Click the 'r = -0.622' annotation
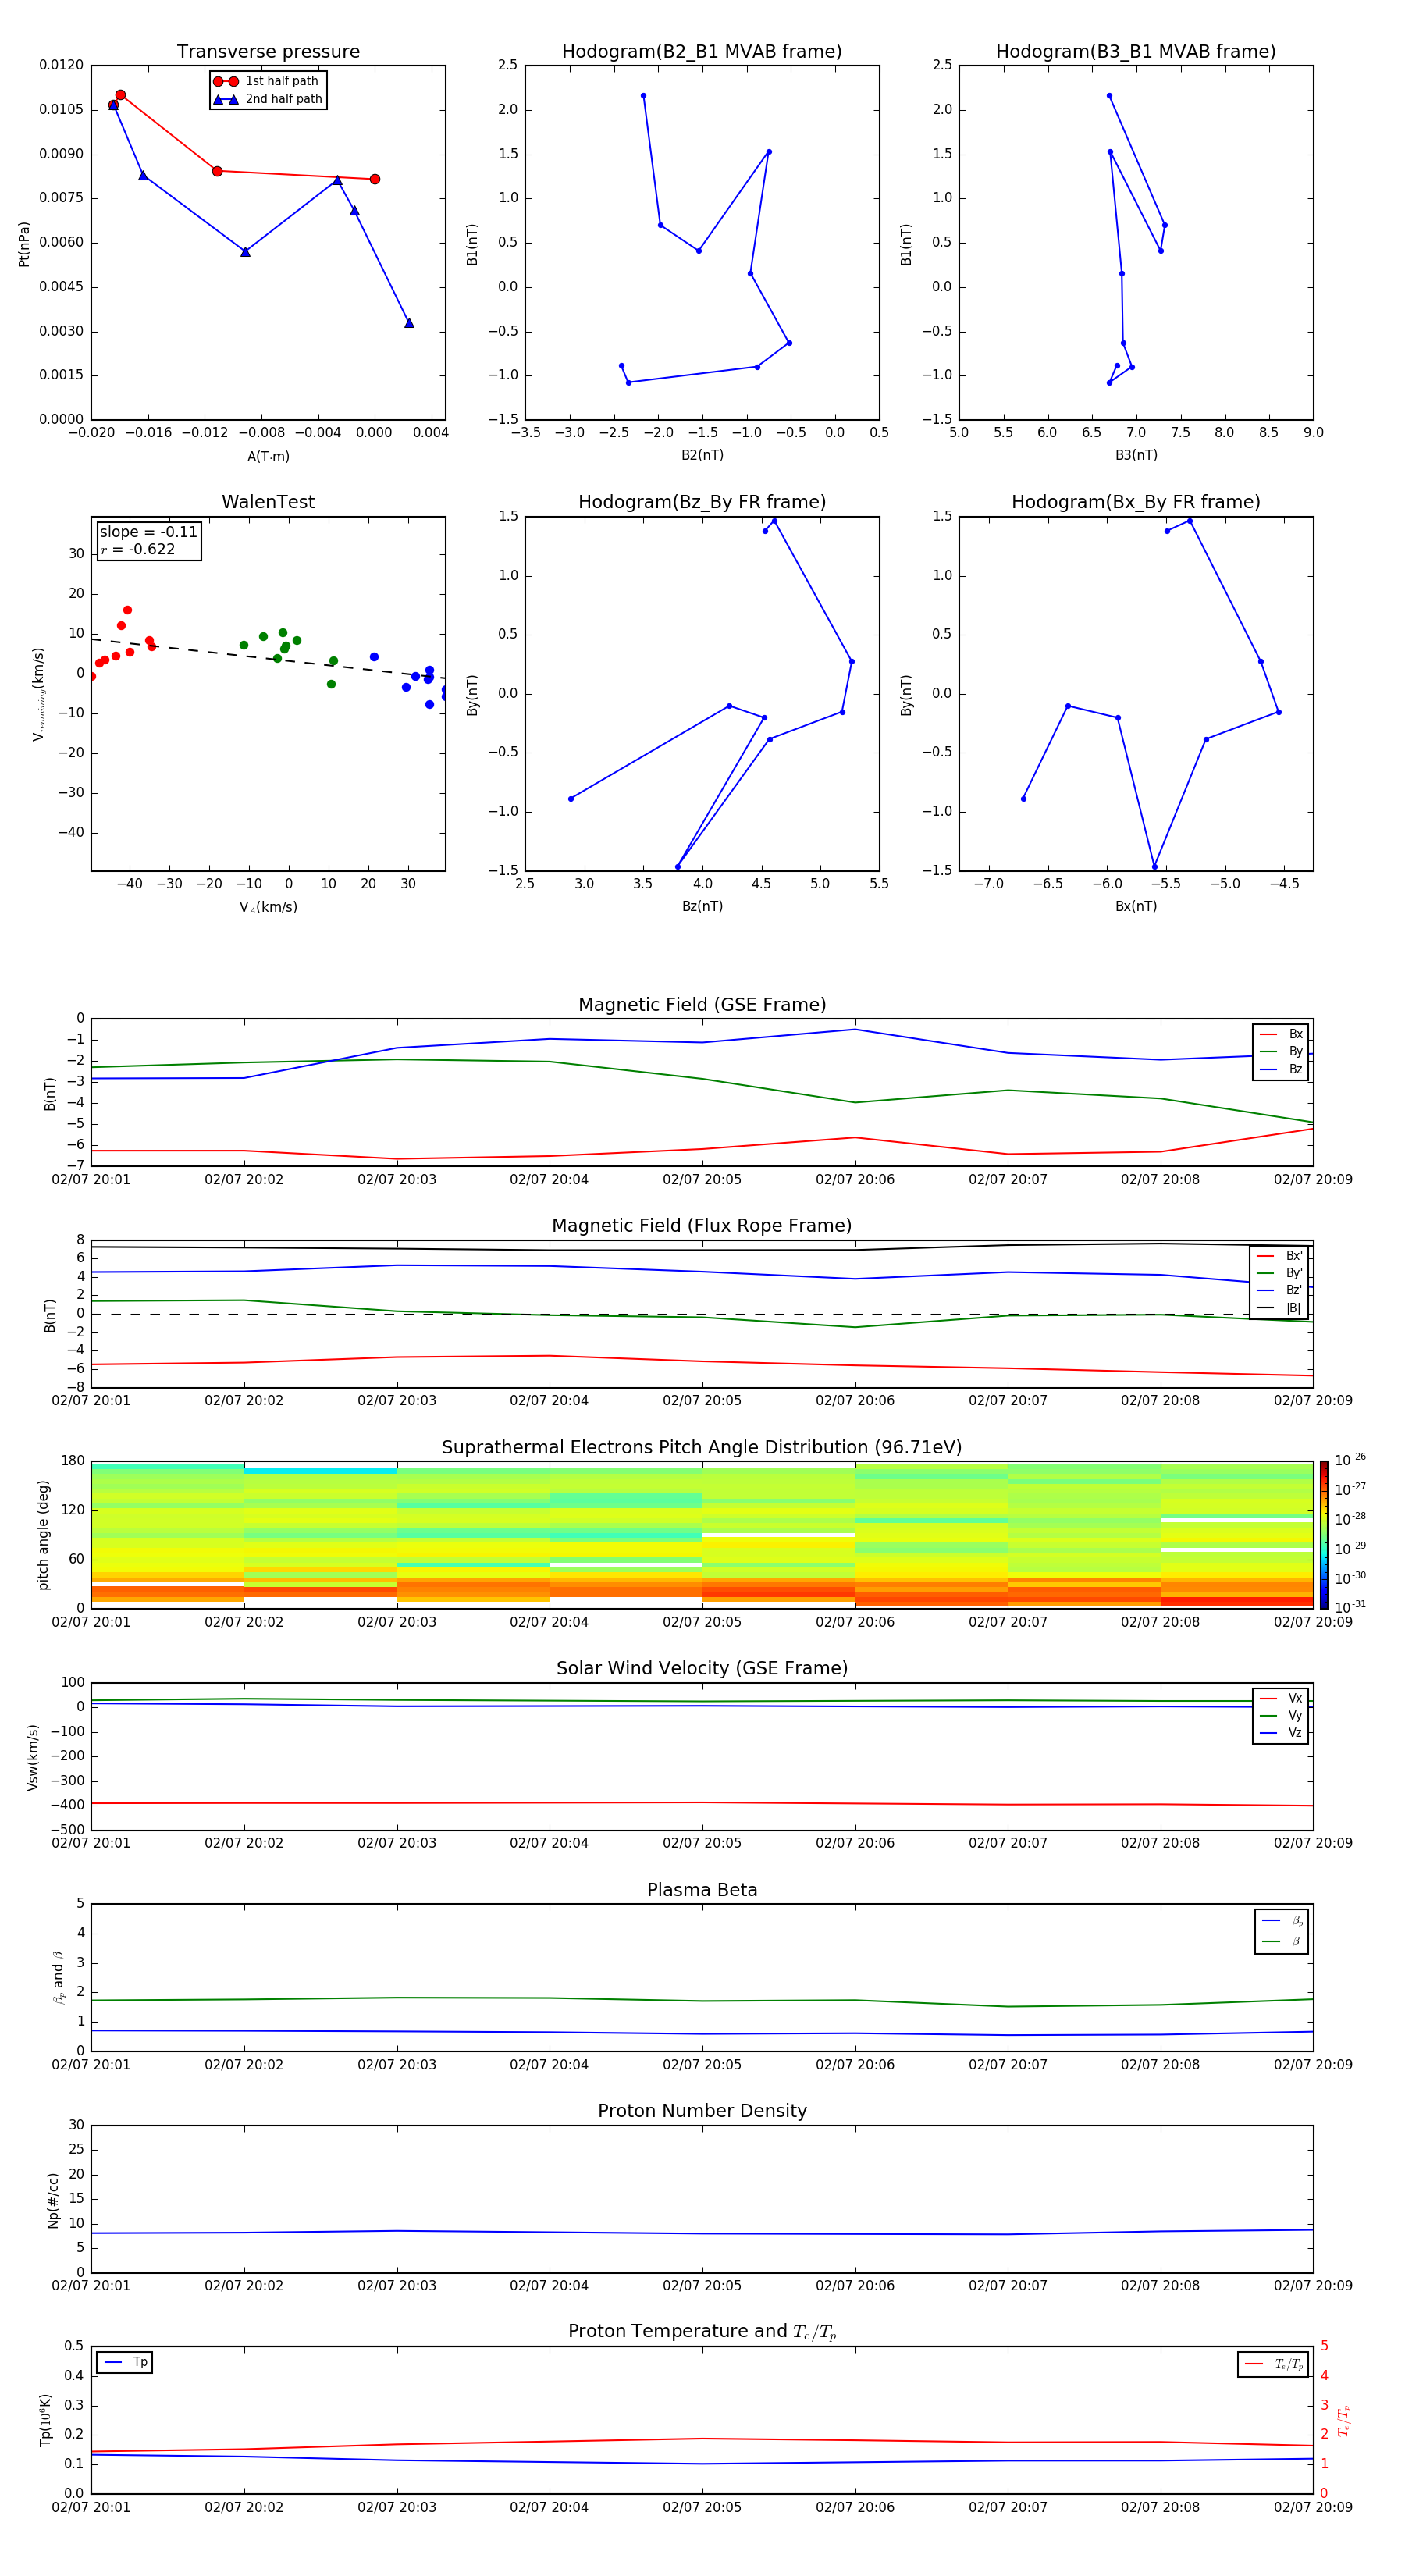 [138, 549]
